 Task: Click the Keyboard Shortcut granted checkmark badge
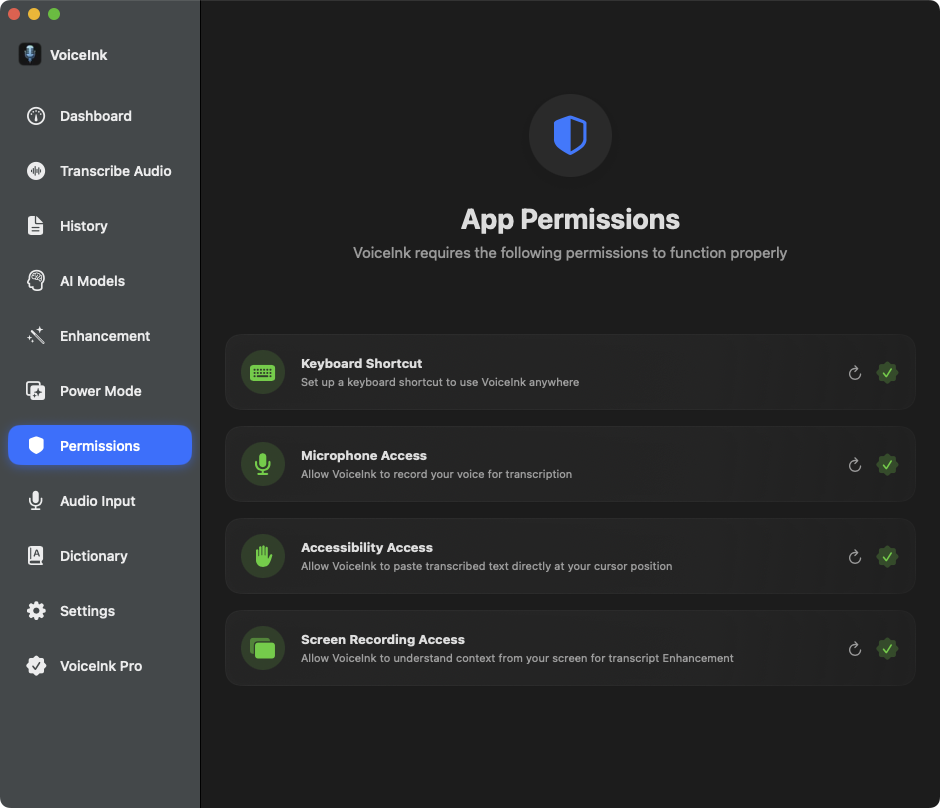coord(887,373)
